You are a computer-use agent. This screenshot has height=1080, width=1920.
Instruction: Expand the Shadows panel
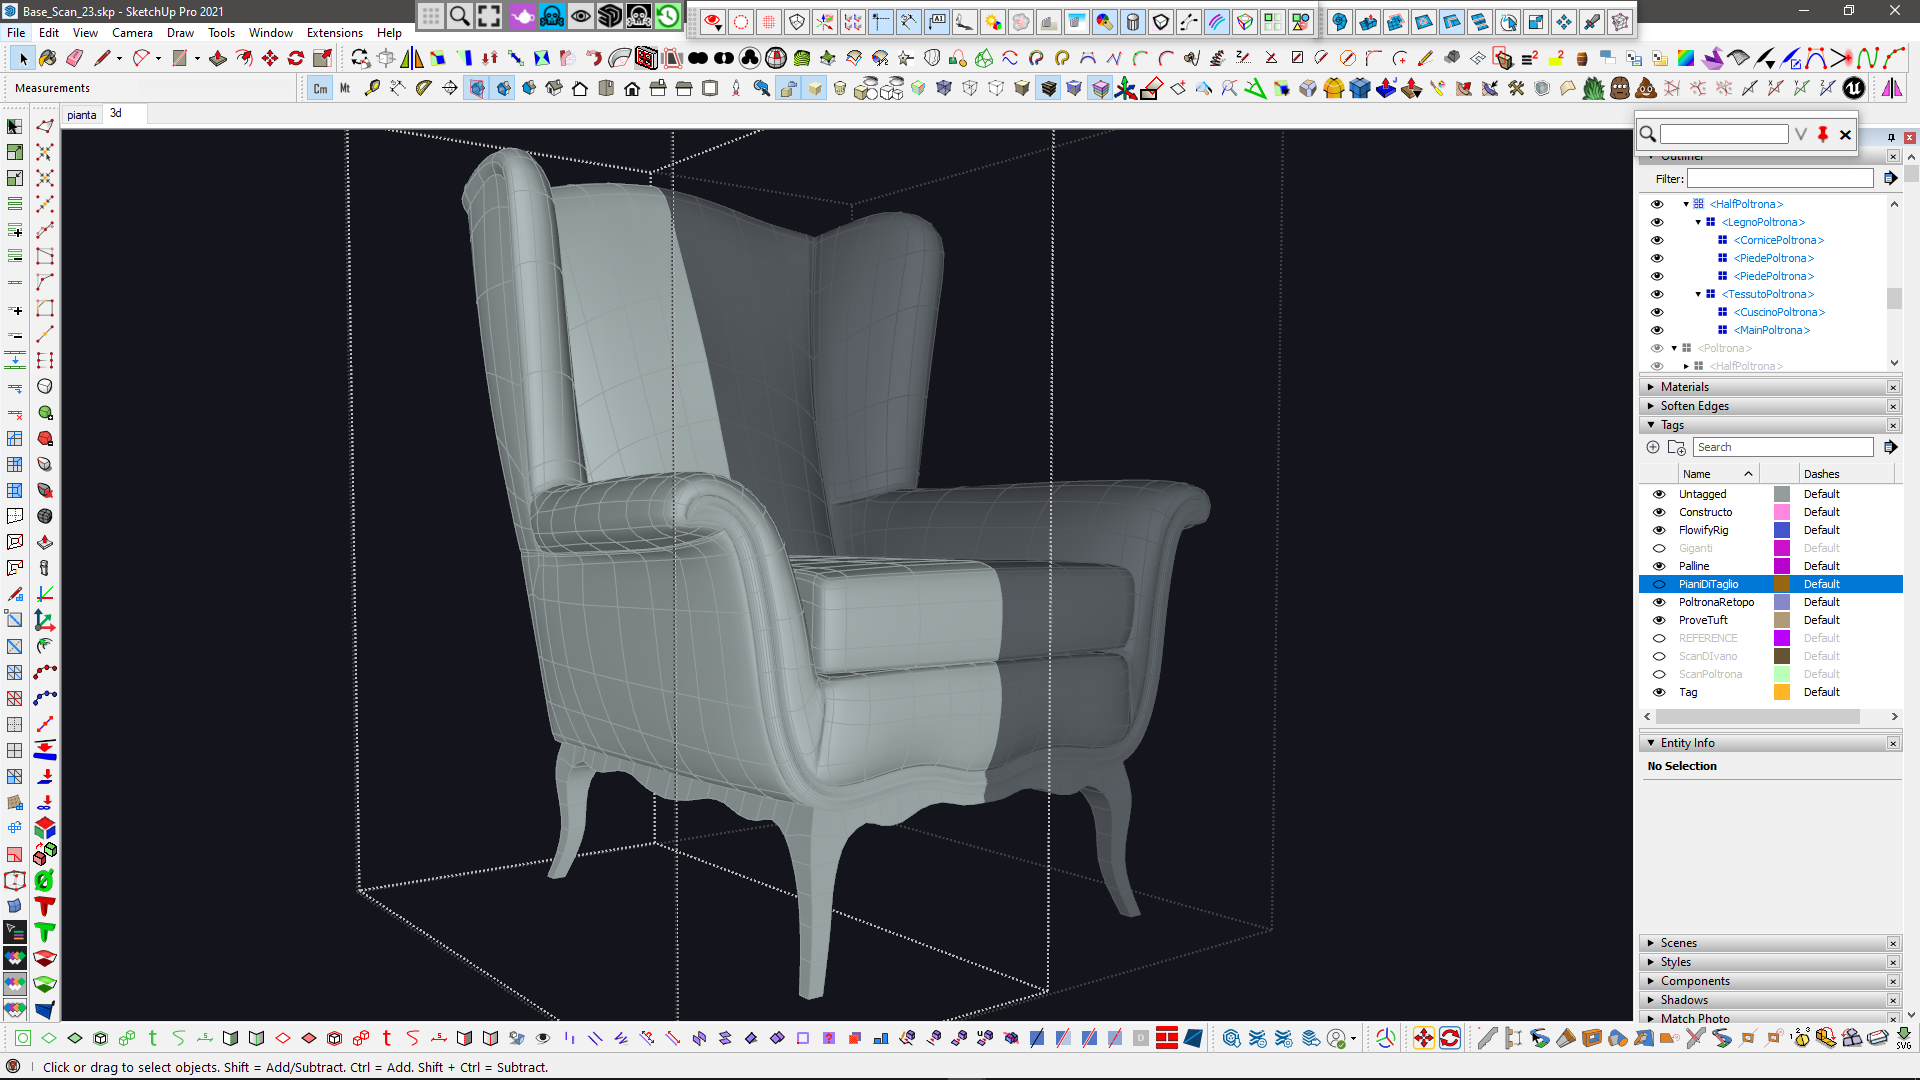point(1684,1000)
